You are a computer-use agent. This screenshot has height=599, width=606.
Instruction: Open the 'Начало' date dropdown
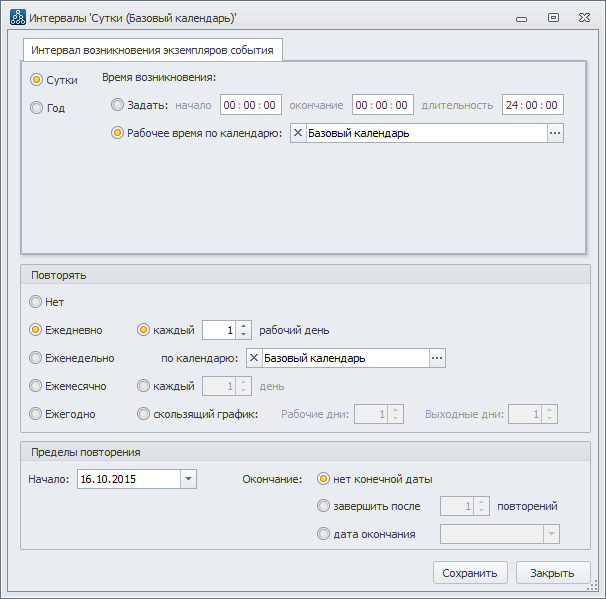189,479
